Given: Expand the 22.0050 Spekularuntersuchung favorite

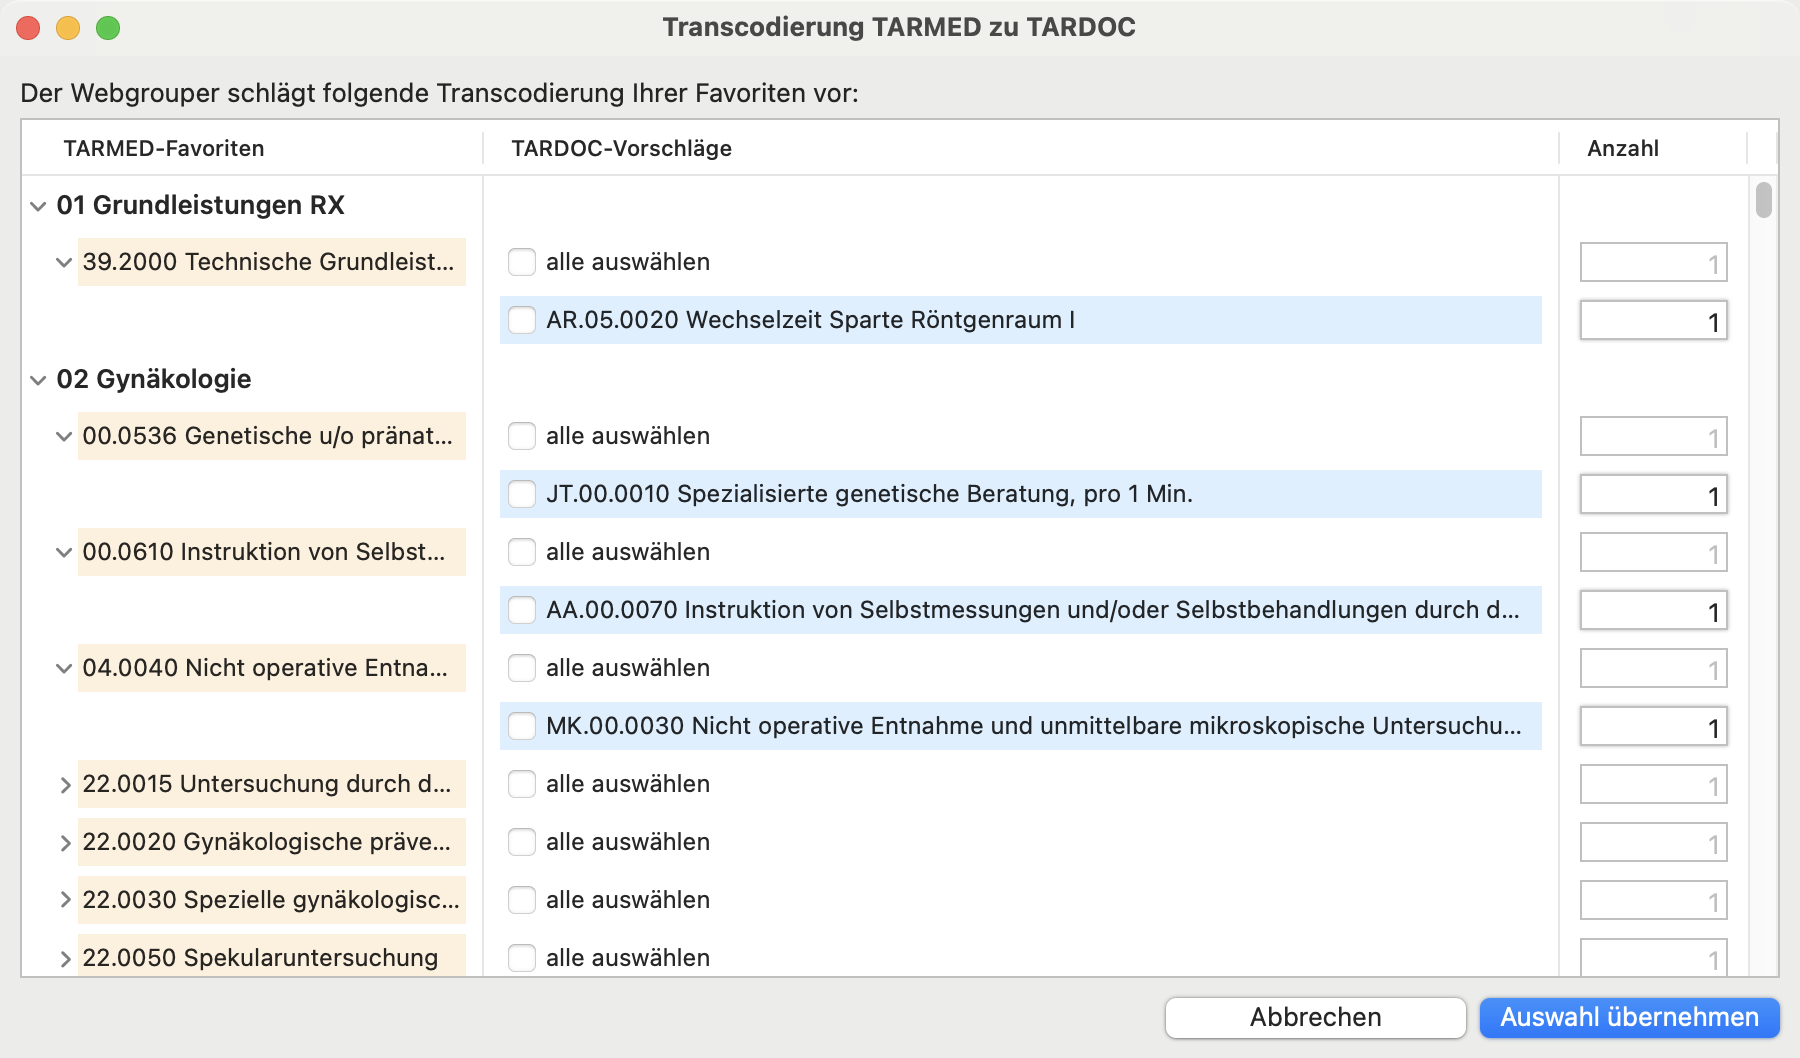Looking at the screenshot, I should point(64,957).
